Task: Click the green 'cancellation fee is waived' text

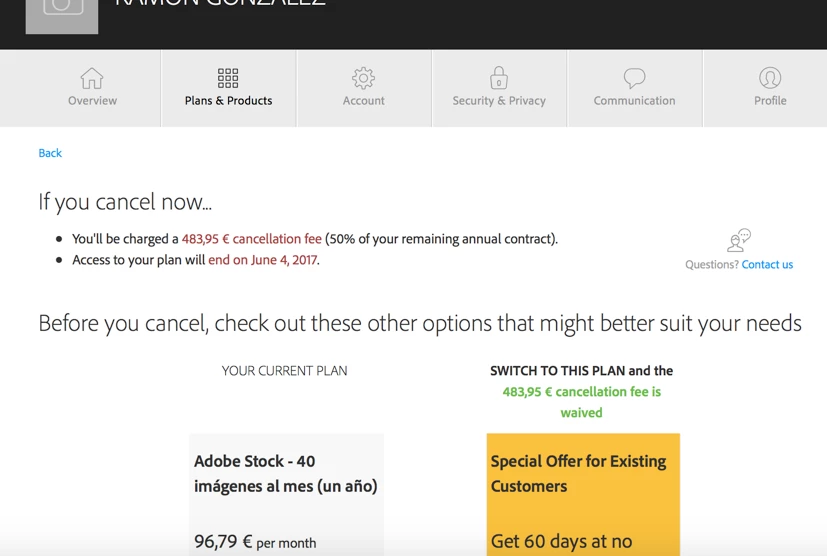Action: tap(581, 402)
